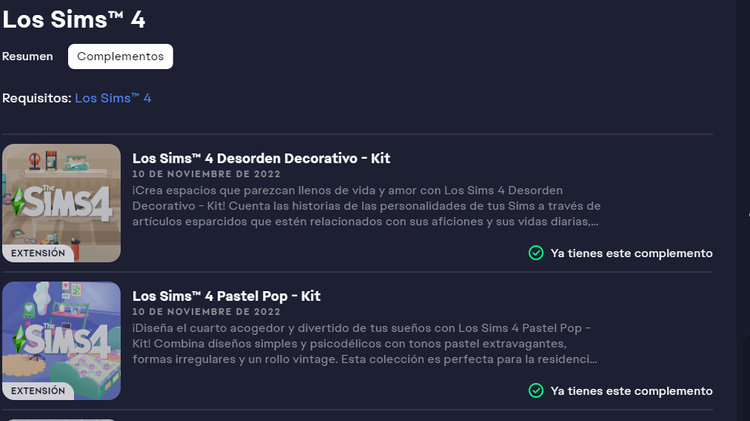Open the Desorden Decorativo Kit thumbnail
The height and width of the screenshot is (421, 750).
point(61,203)
